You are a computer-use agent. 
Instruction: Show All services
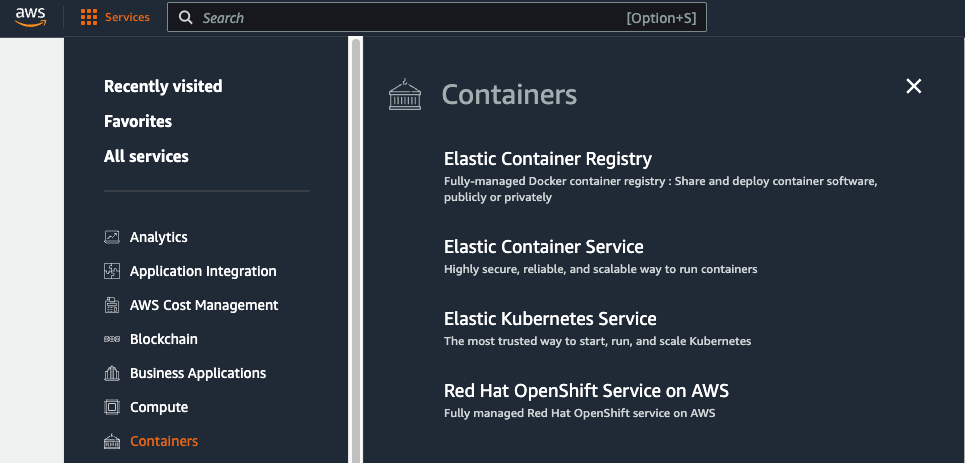point(146,156)
